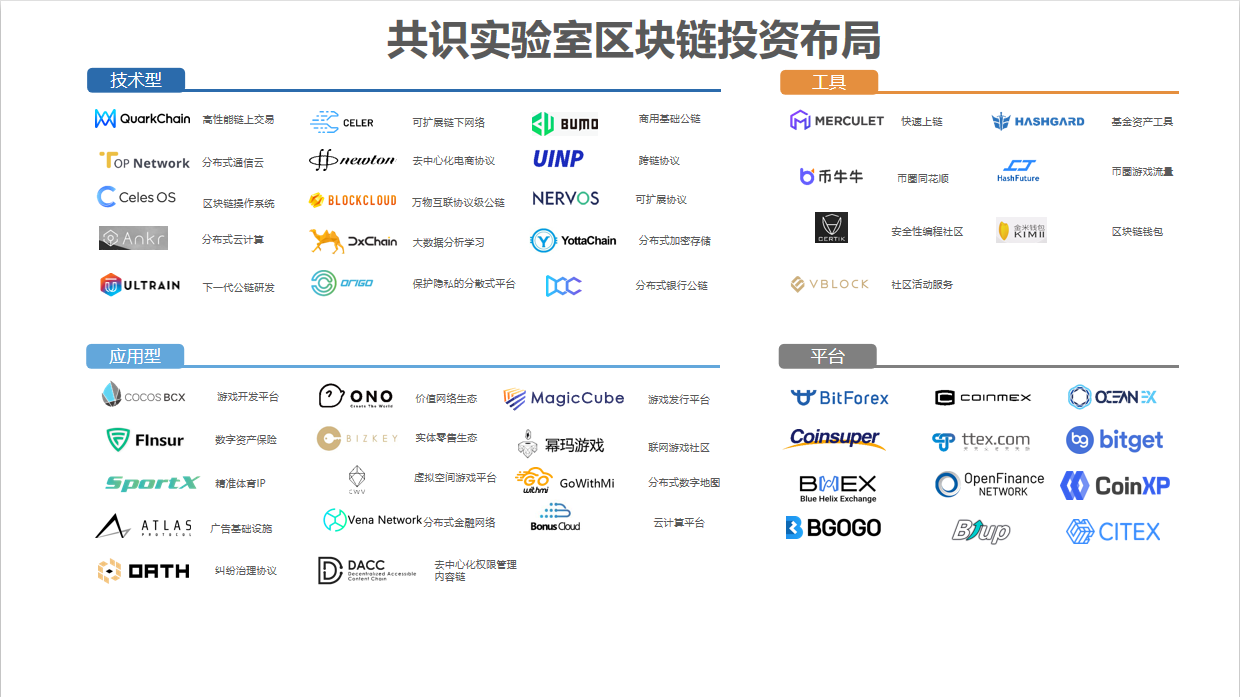Click the VBLOCK logo
This screenshot has height=697, width=1240.
(x=829, y=284)
